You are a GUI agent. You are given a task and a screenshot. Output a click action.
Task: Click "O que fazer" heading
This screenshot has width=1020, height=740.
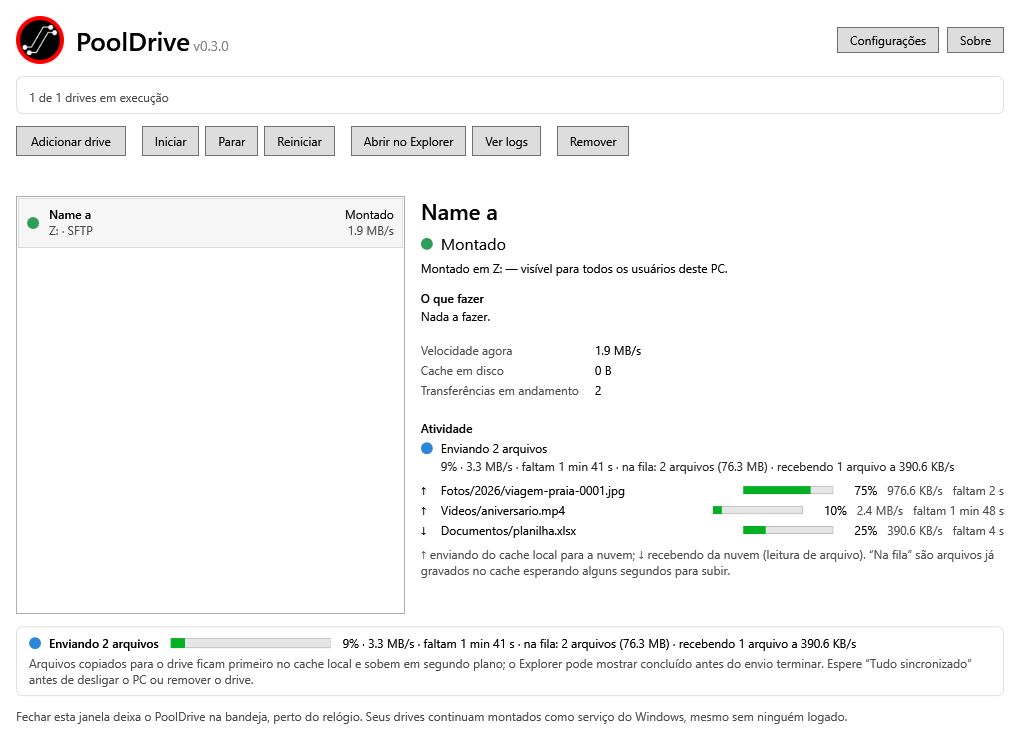pyautogui.click(x=452, y=299)
